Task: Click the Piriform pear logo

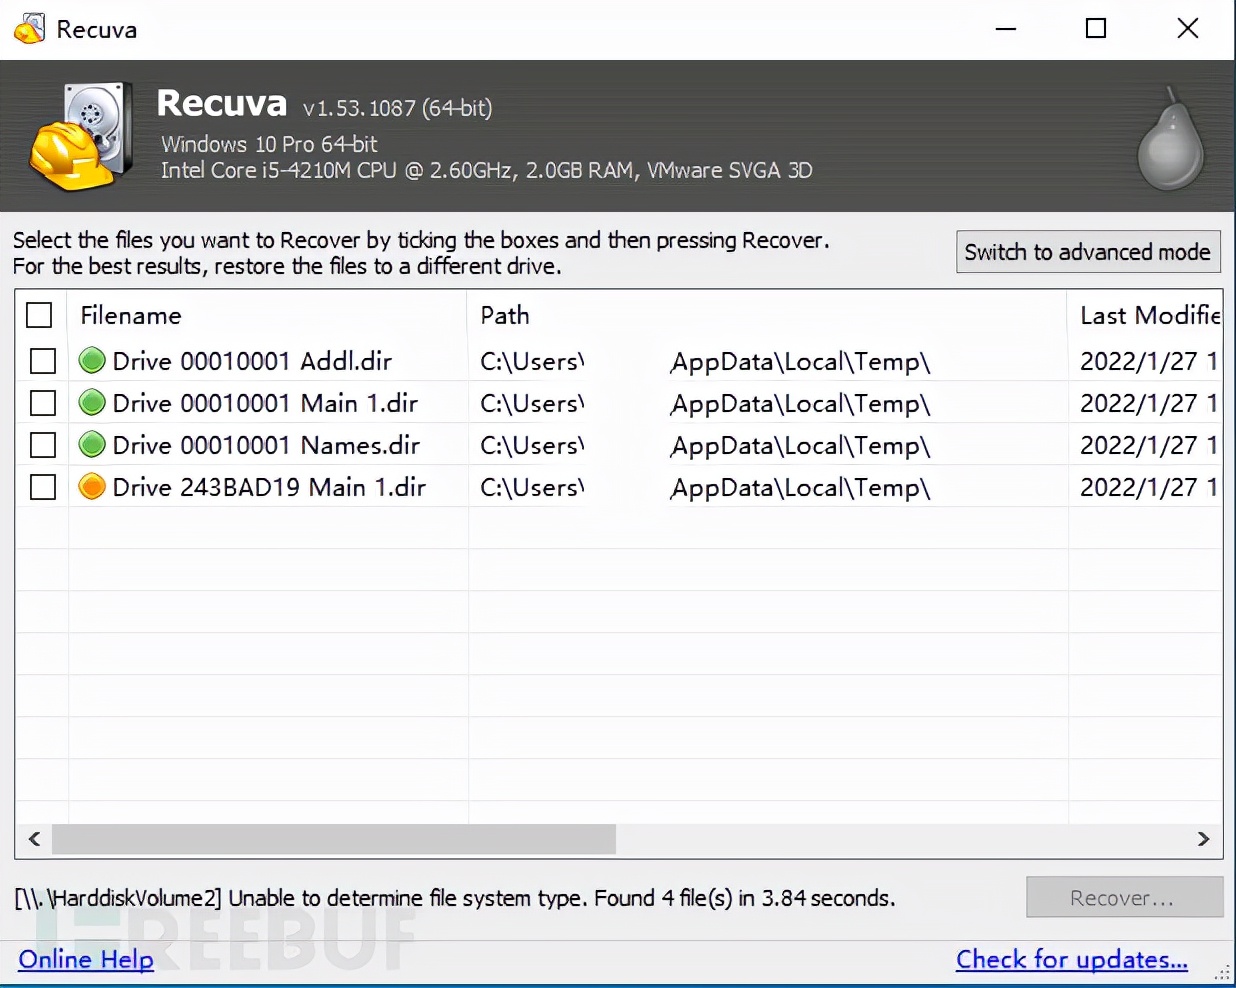Action: [1169, 140]
